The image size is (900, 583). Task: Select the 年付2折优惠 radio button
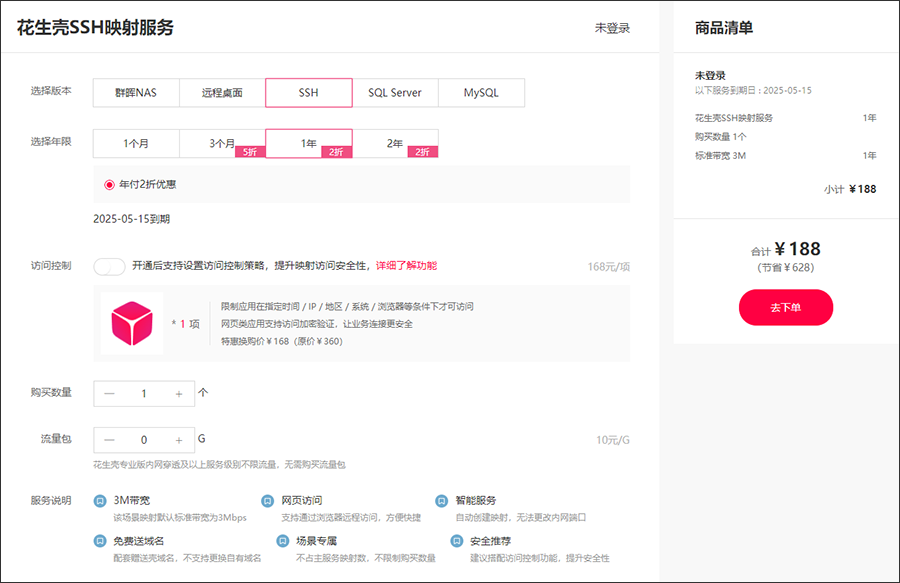(109, 185)
